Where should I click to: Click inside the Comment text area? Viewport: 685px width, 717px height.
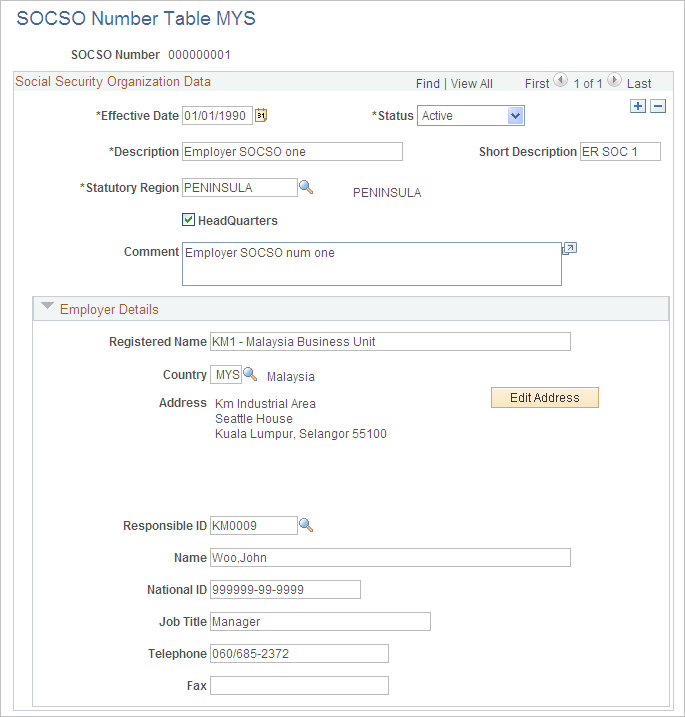coord(372,264)
